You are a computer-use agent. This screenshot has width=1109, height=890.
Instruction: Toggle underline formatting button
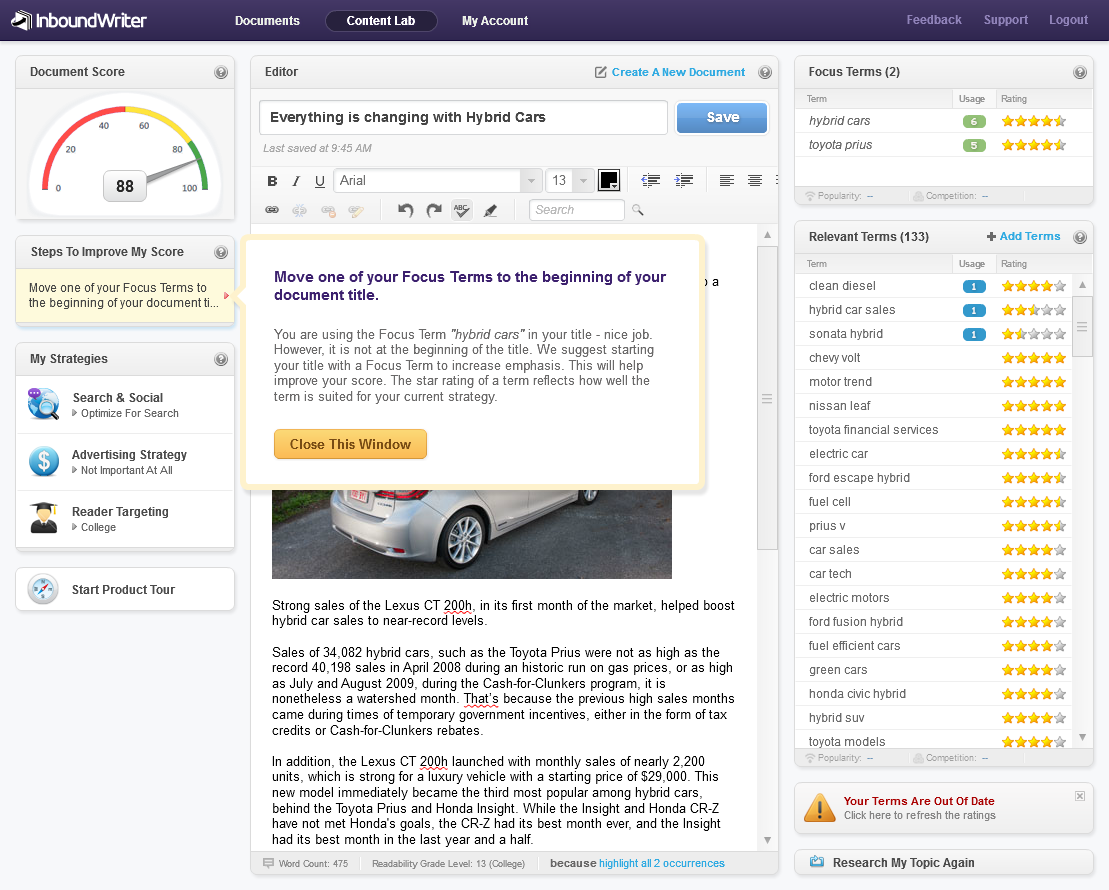pos(320,181)
